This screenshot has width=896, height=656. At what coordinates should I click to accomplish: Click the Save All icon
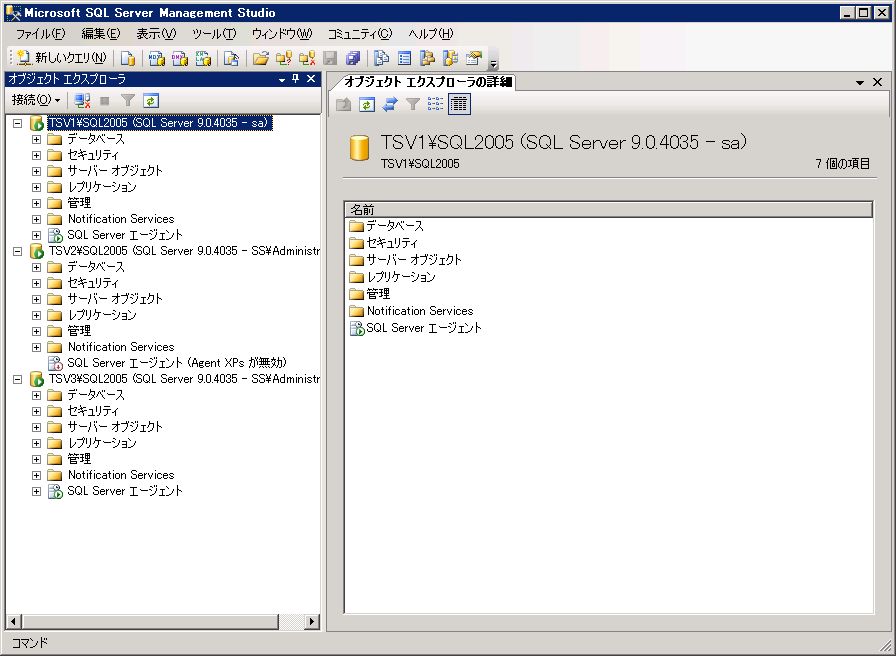coord(354,58)
